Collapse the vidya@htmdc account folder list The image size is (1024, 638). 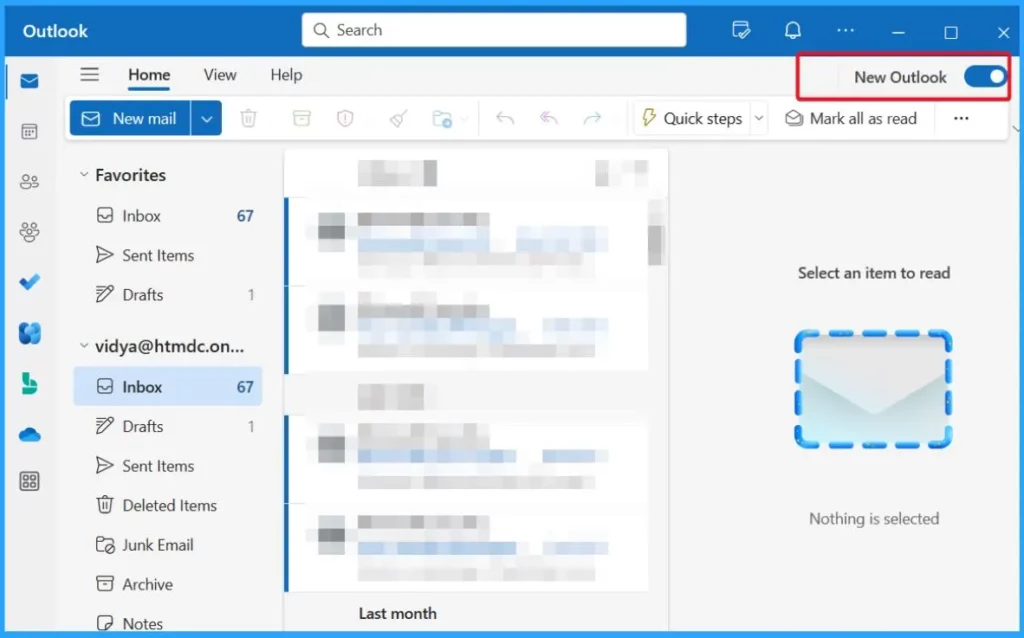point(84,345)
